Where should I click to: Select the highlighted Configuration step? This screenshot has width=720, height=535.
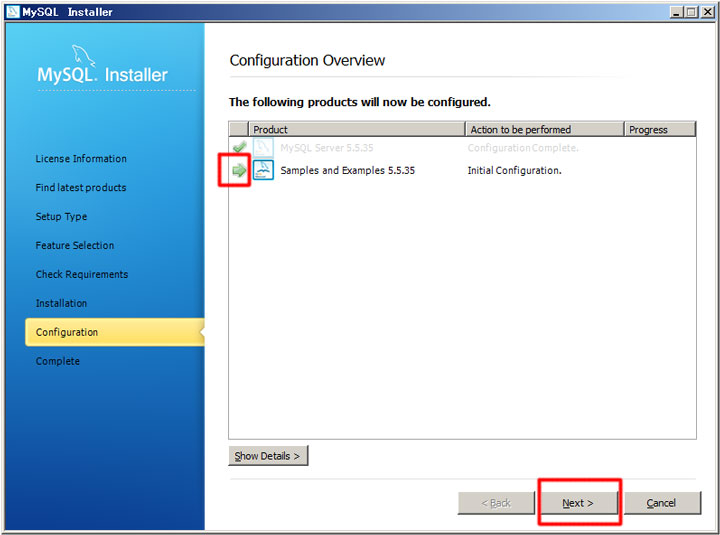[115, 332]
